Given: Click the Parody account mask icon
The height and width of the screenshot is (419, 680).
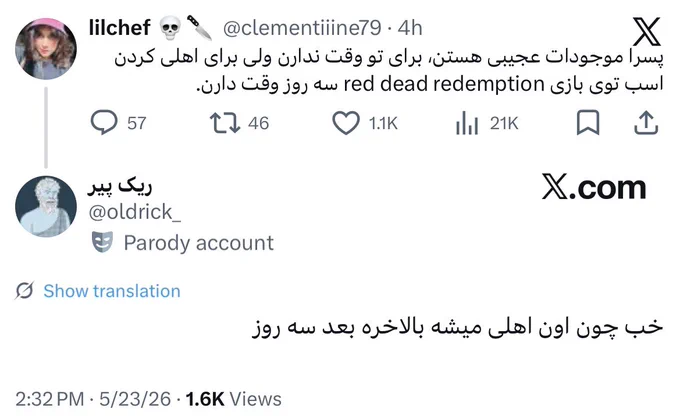Looking at the screenshot, I should (102, 242).
